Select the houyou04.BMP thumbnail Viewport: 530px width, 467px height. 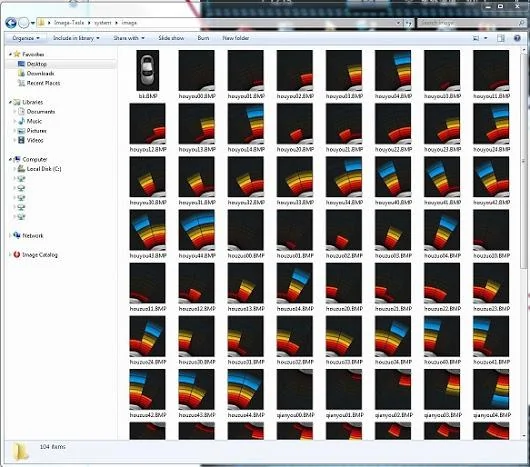(393, 71)
